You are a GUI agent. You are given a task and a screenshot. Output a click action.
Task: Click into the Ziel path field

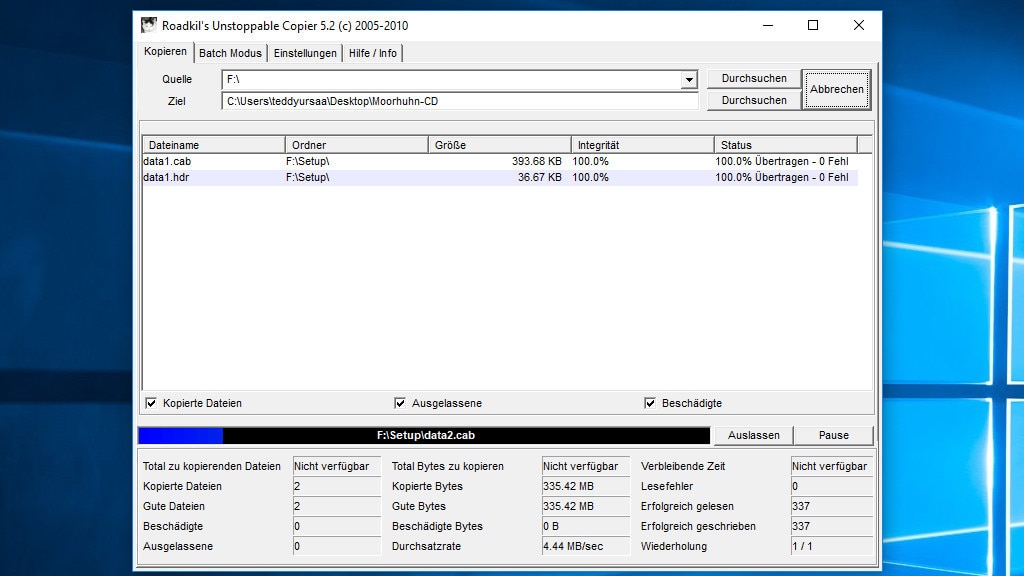point(460,101)
